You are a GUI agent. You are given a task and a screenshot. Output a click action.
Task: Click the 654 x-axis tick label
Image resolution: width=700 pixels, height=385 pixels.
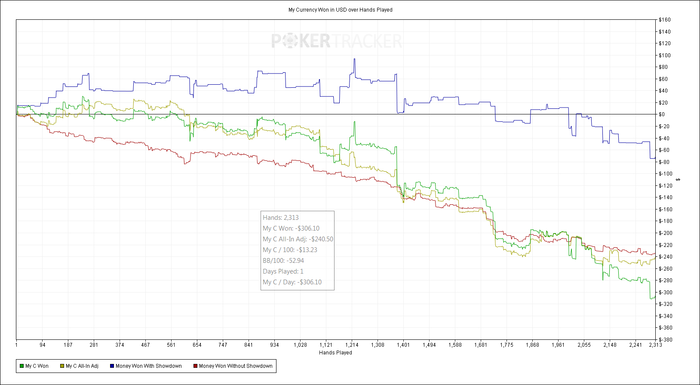[x=197, y=345]
